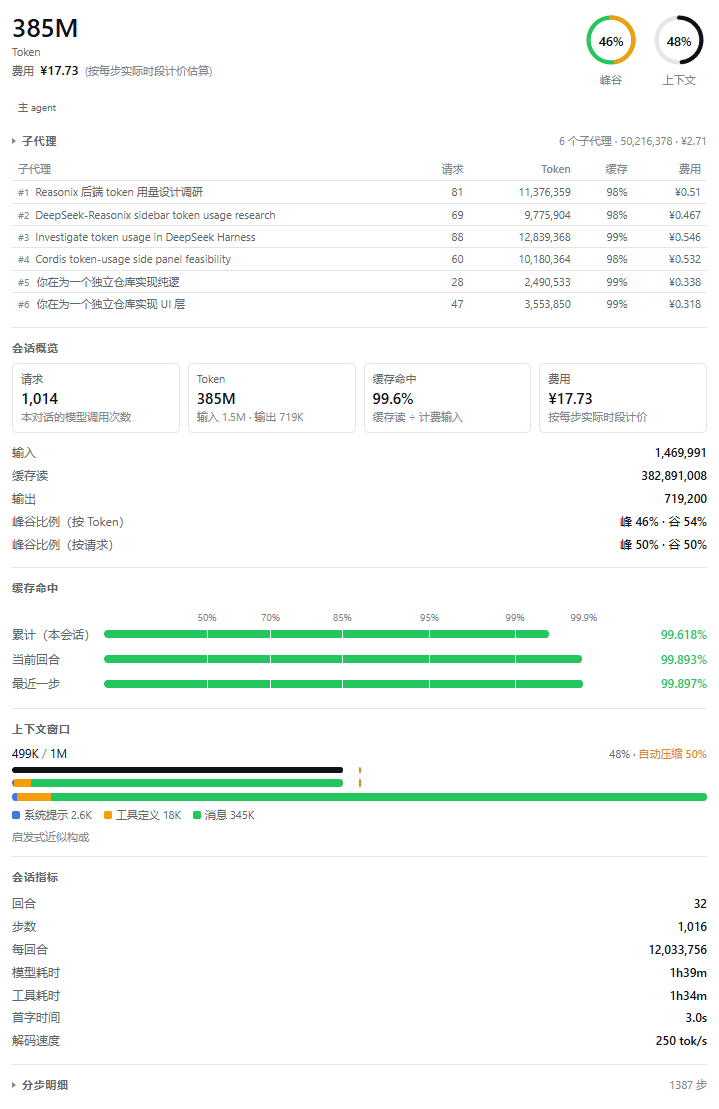
Task: Open sub-agent #5 独立仓库实现纯逻 row
Action: click(359, 282)
